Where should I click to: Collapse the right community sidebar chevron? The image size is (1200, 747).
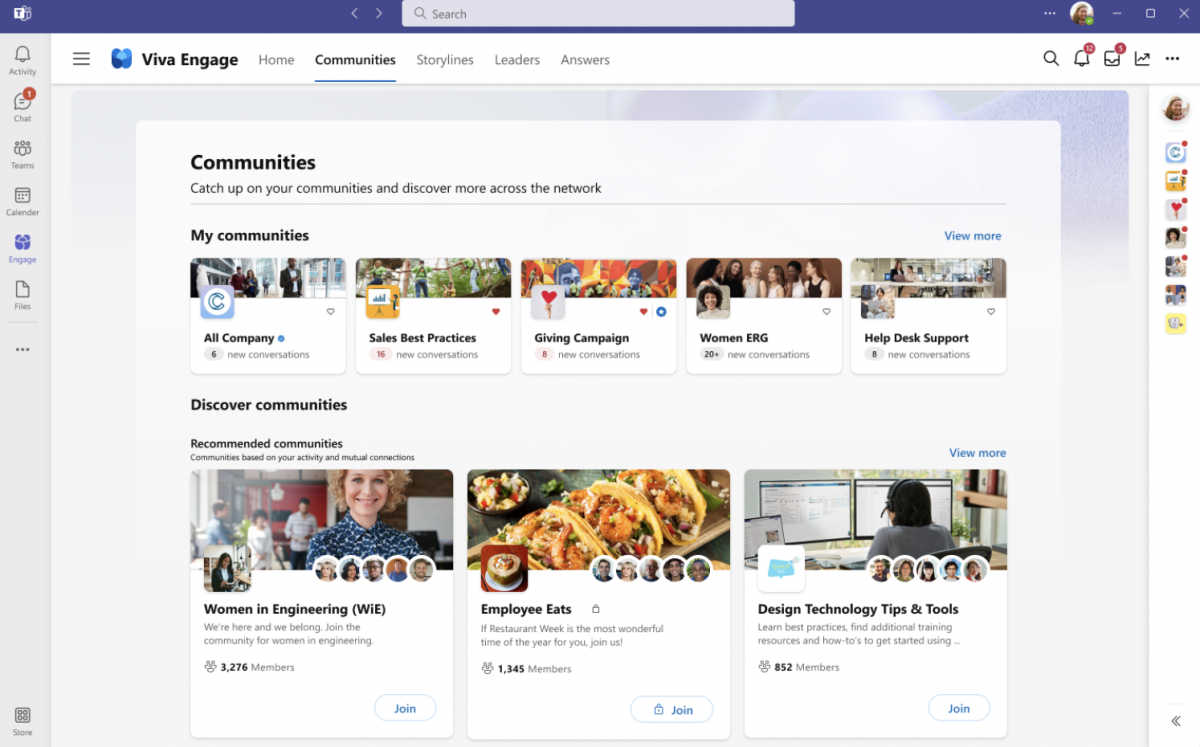(1175, 719)
